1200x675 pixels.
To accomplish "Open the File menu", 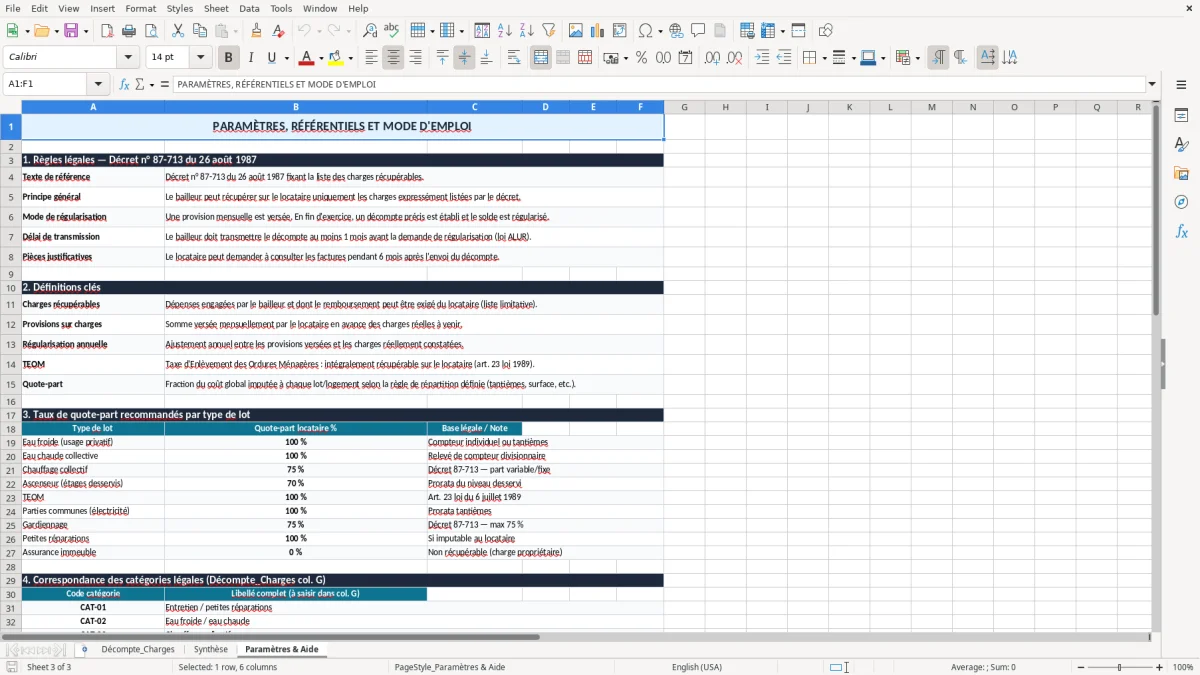I will [x=12, y=8].
